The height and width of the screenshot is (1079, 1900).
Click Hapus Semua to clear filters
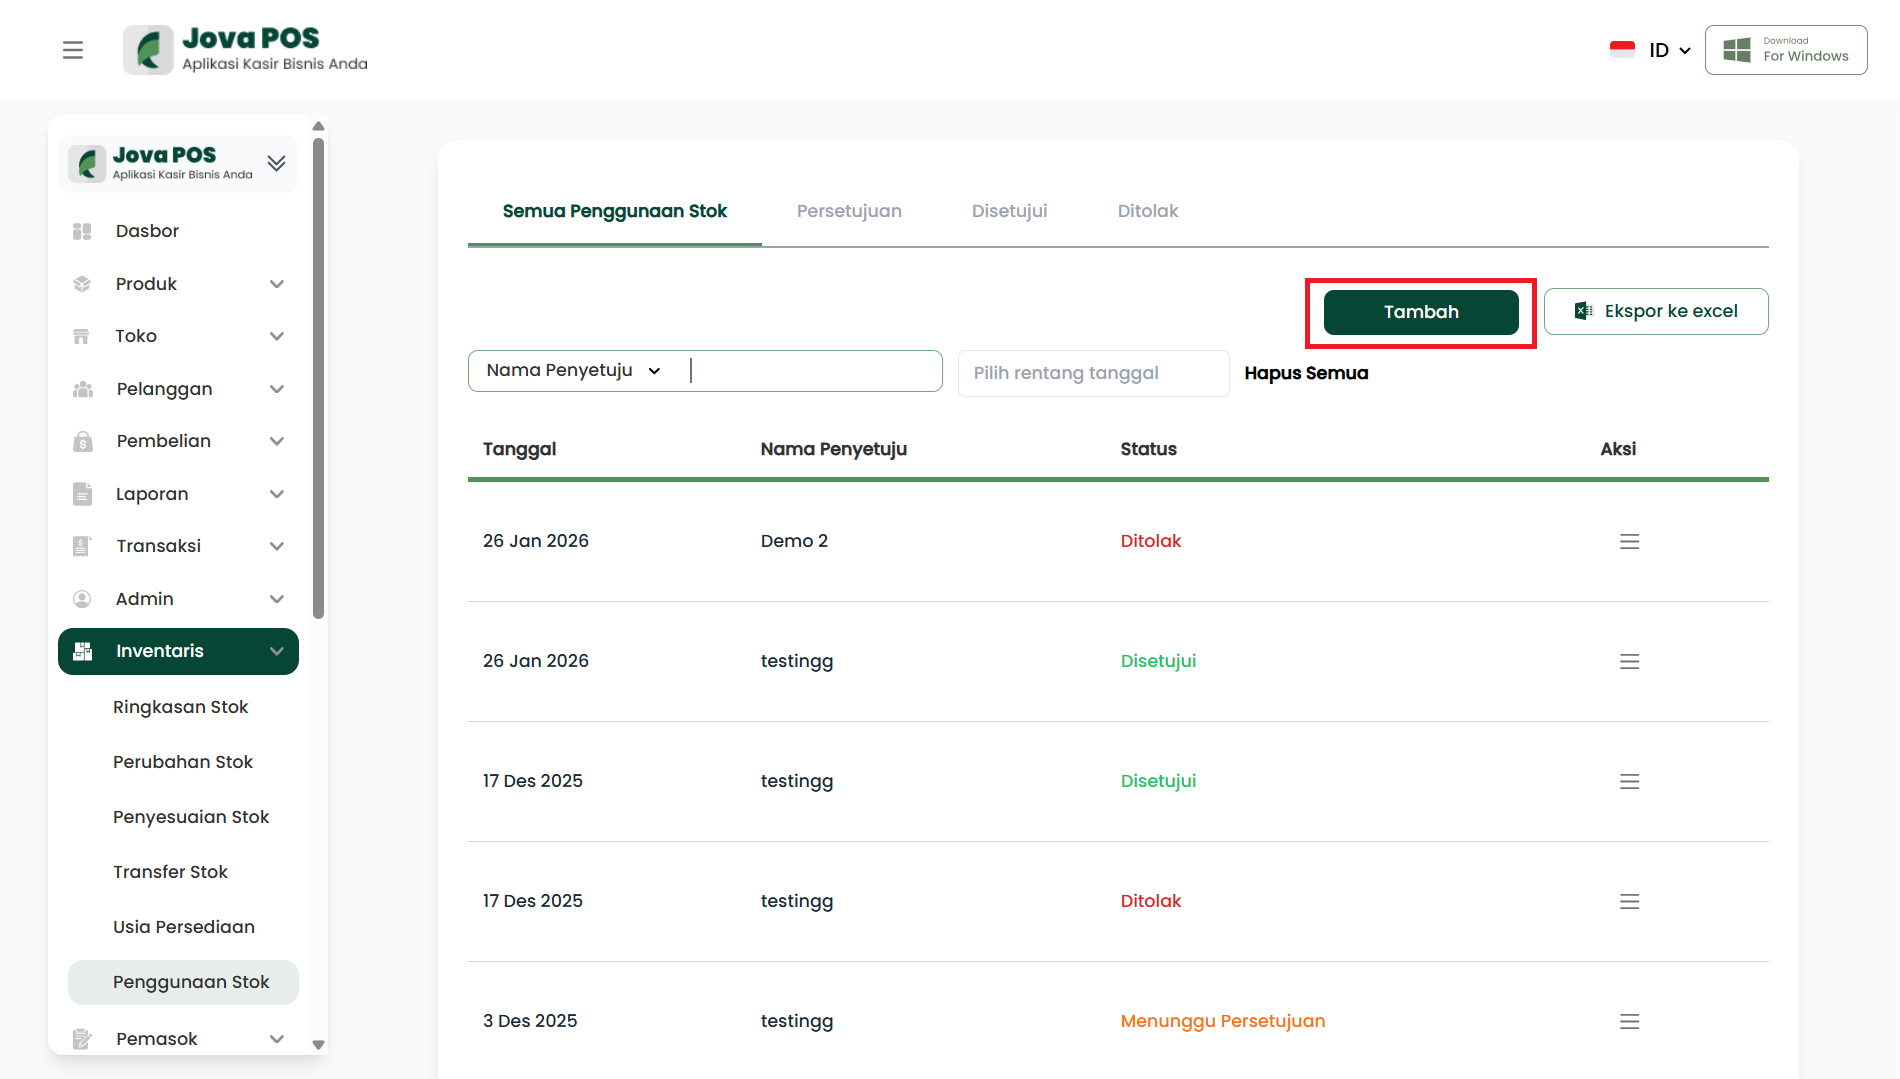pos(1306,373)
